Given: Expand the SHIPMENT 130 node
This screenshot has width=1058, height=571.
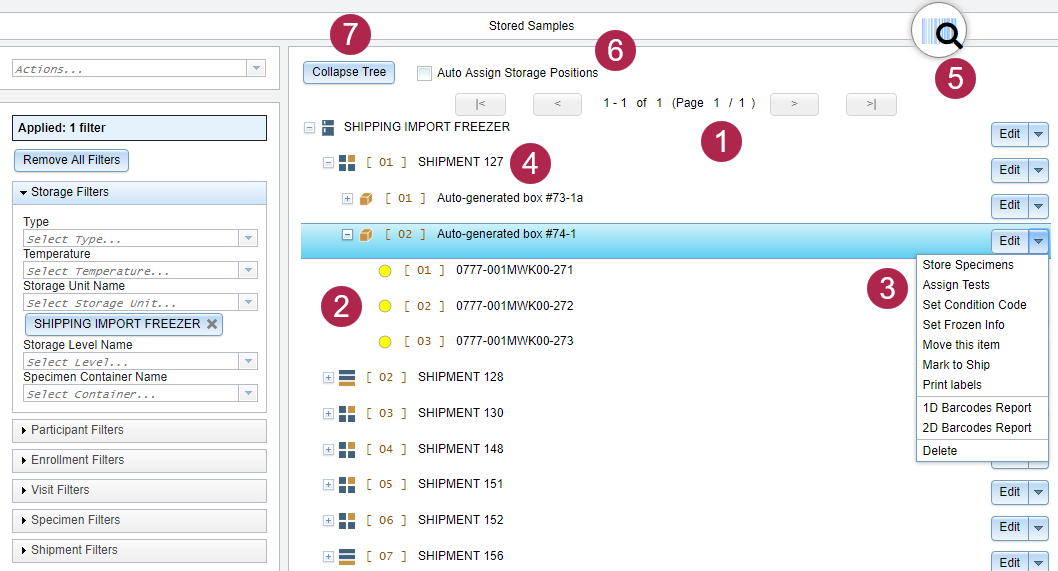Looking at the screenshot, I should point(328,413).
